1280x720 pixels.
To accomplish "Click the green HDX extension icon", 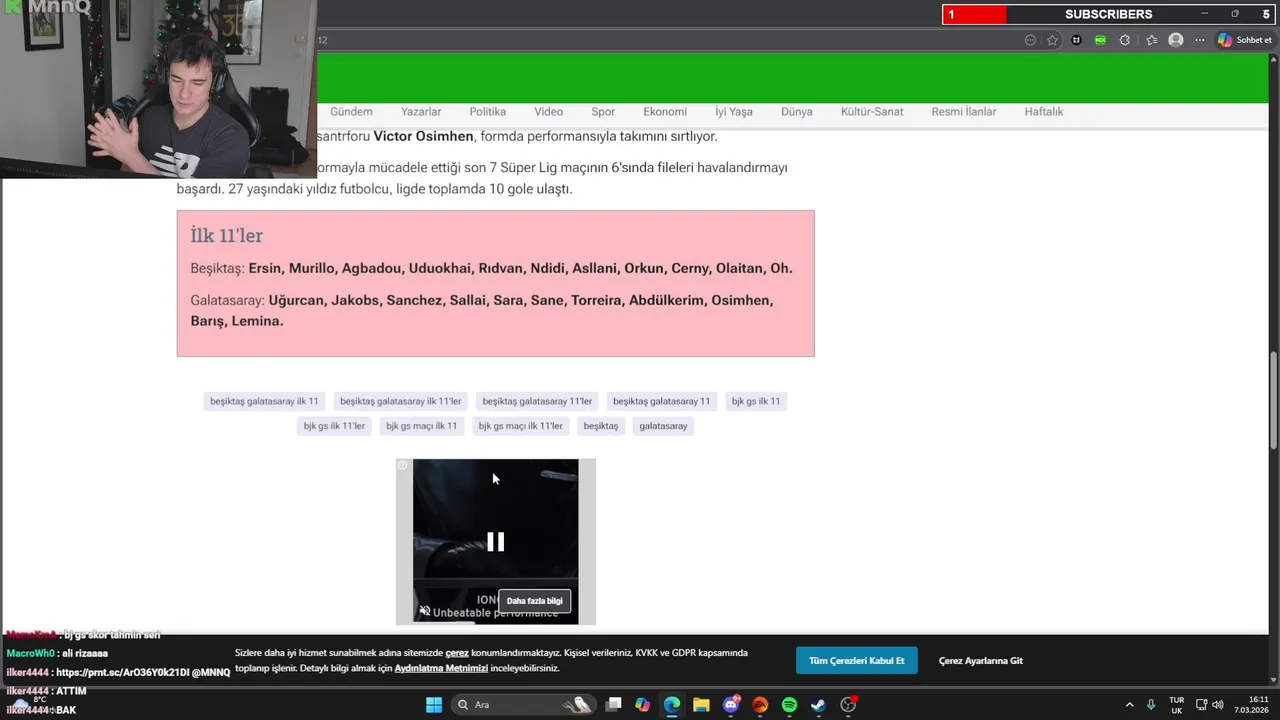I will (1100, 40).
